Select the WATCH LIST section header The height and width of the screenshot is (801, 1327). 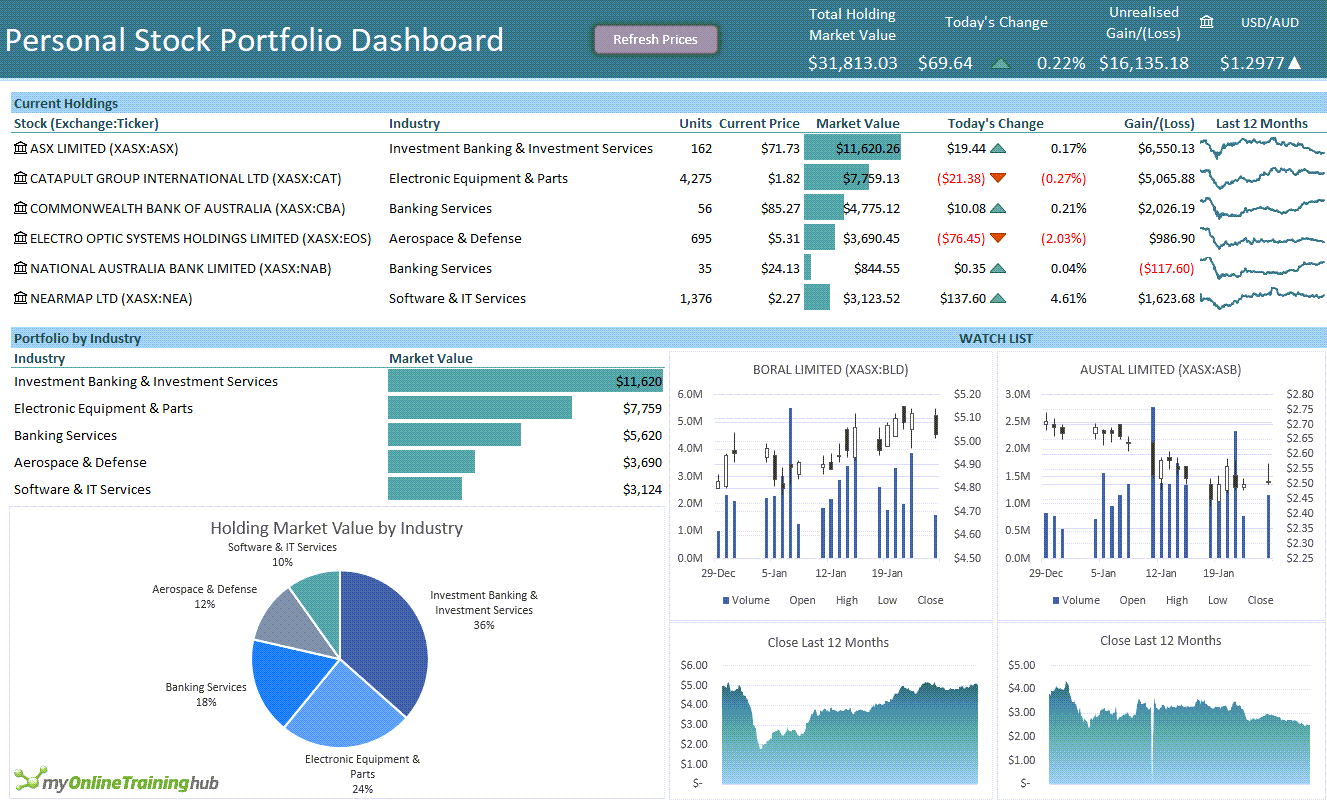[996, 338]
